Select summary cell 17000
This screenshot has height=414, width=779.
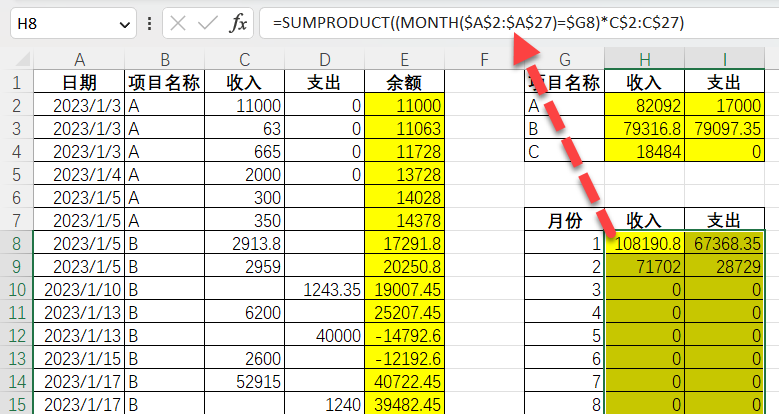tap(724, 105)
